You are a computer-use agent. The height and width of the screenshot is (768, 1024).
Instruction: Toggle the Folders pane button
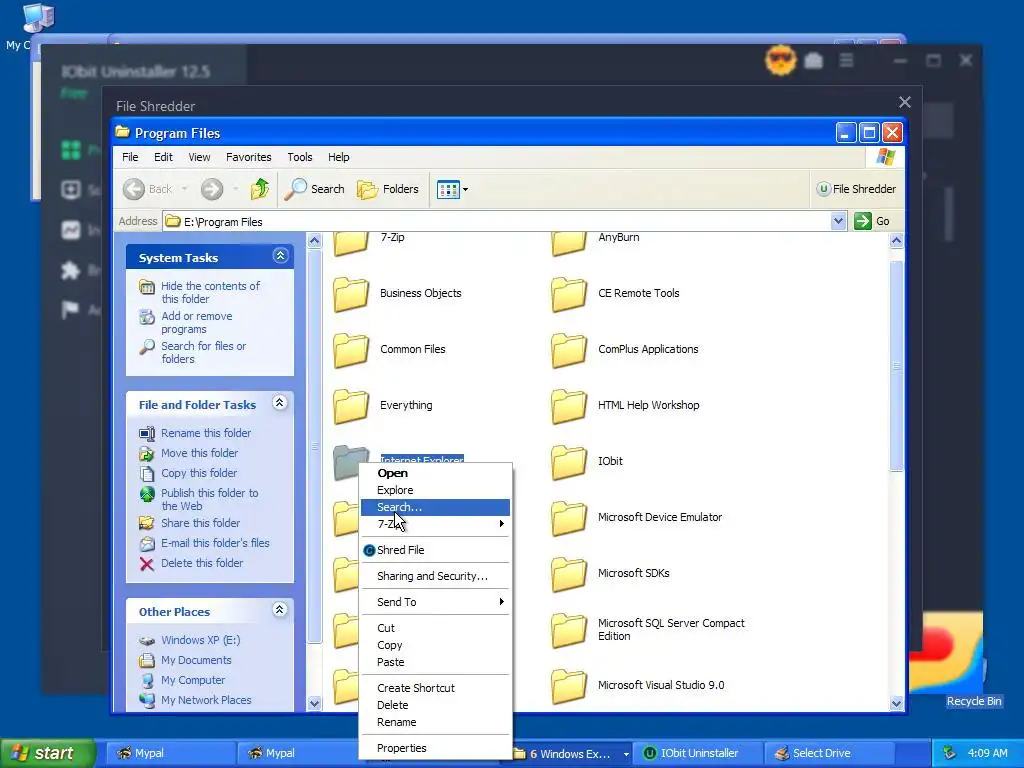click(x=388, y=189)
